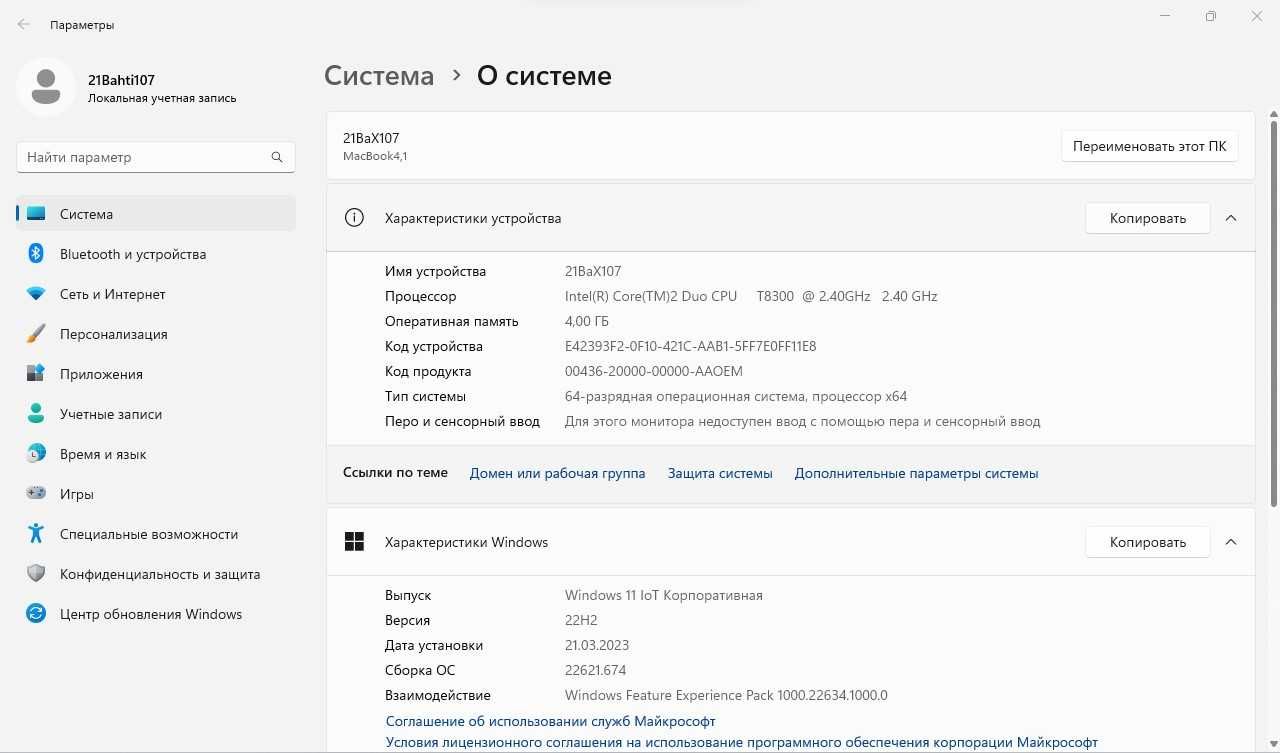Open Учетные записи settings
Image resolution: width=1280 pixels, height=753 pixels.
point(156,414)
